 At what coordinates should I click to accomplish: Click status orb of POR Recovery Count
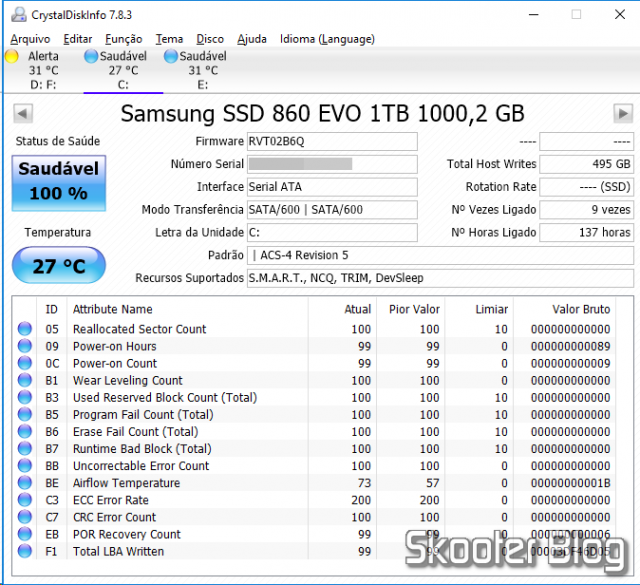click(x=25, y=534)
